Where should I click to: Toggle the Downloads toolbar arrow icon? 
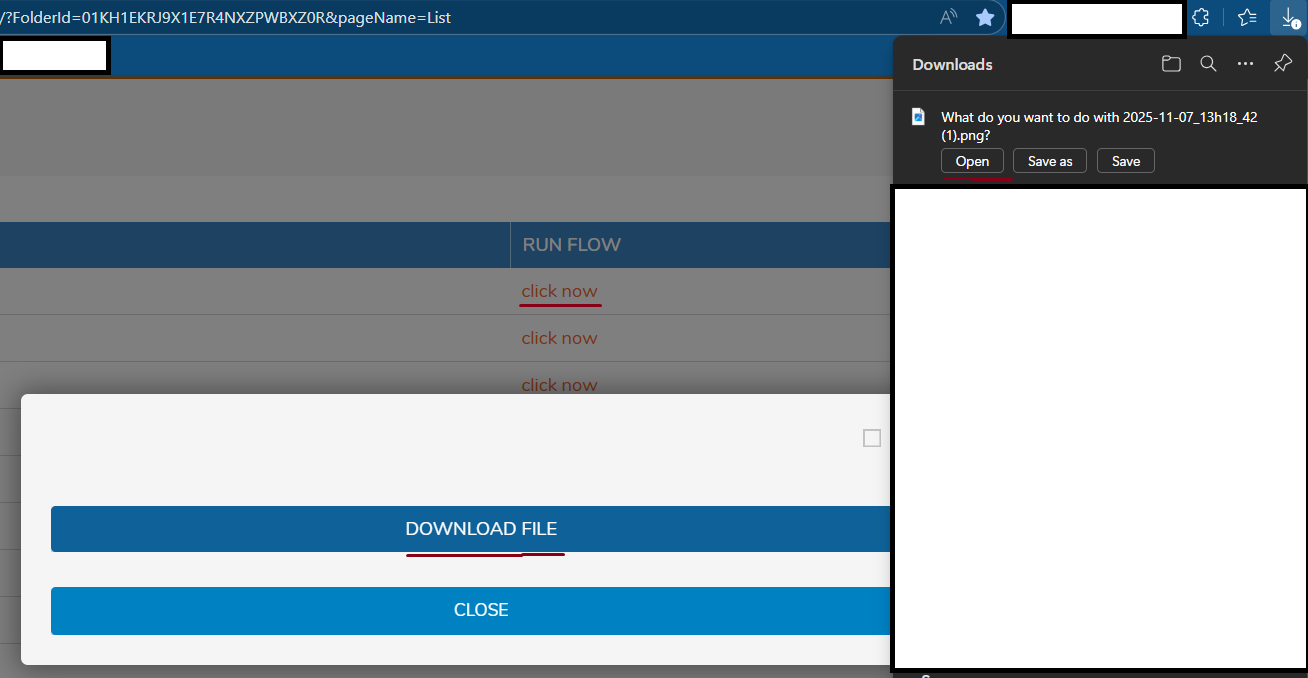click(1287, 17)
